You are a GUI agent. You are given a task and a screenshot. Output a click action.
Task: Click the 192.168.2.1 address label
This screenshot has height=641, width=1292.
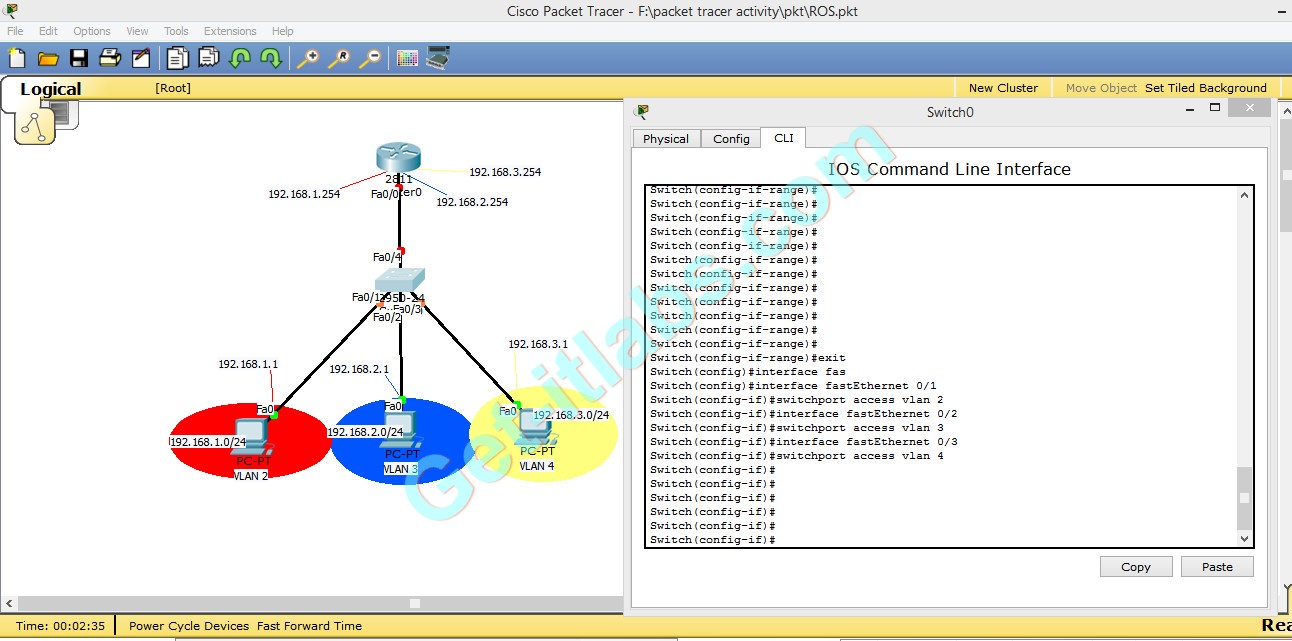coord(360,369)
